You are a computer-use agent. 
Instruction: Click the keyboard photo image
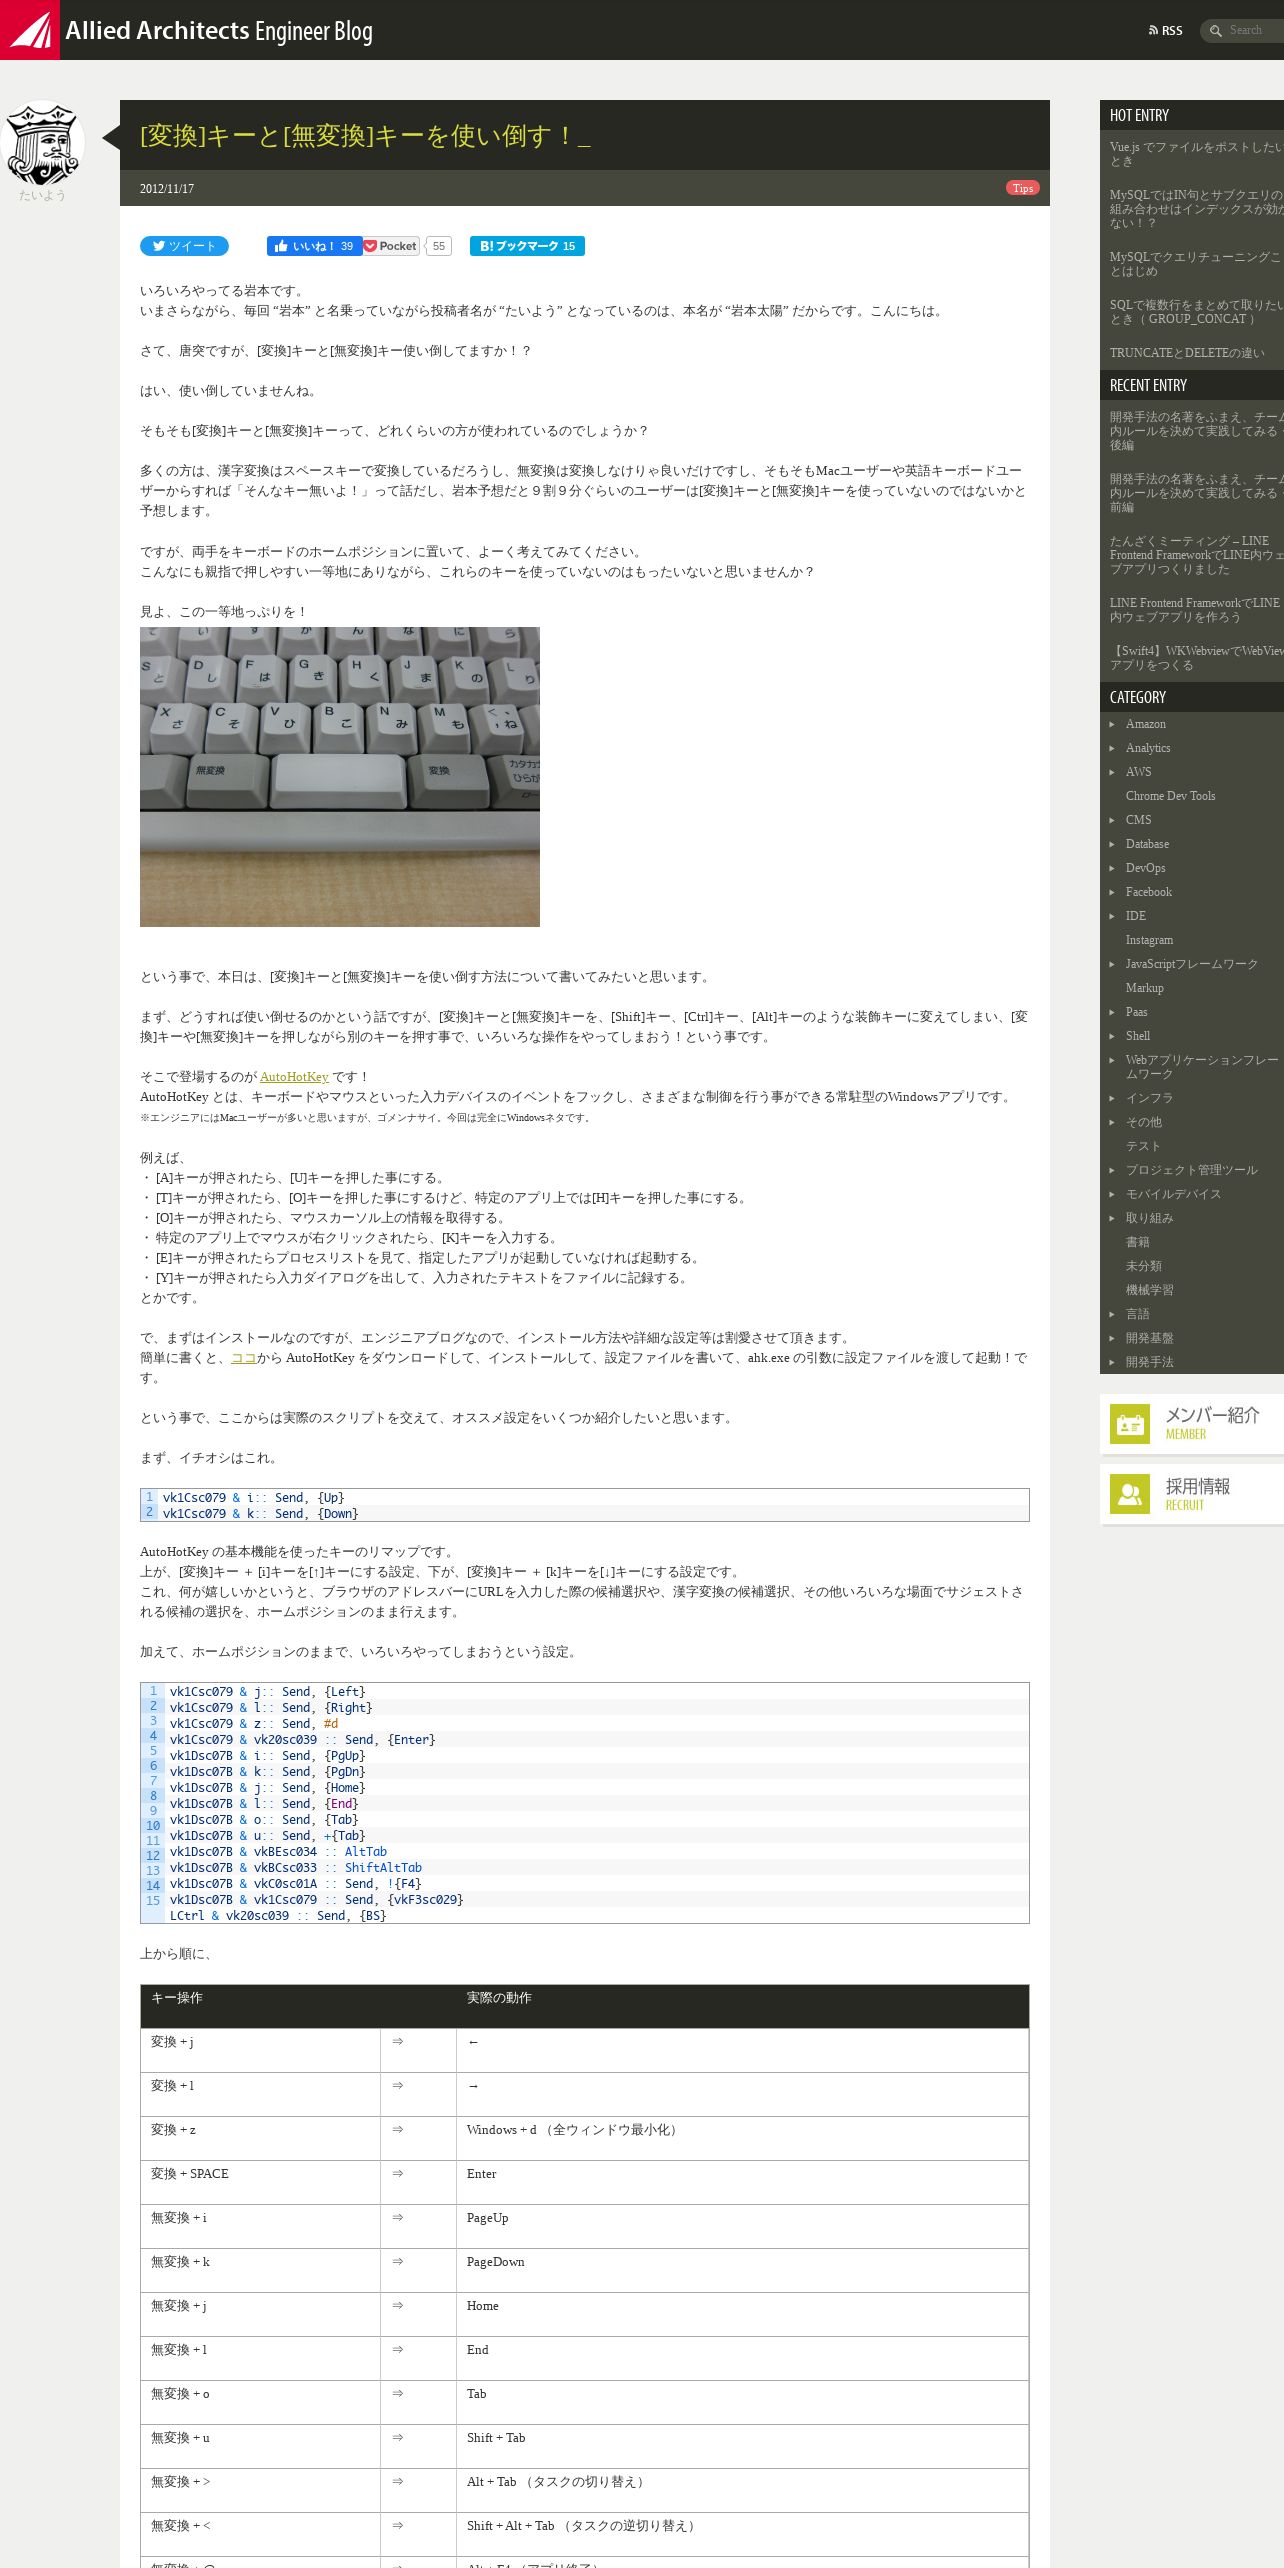coord(340,777)
